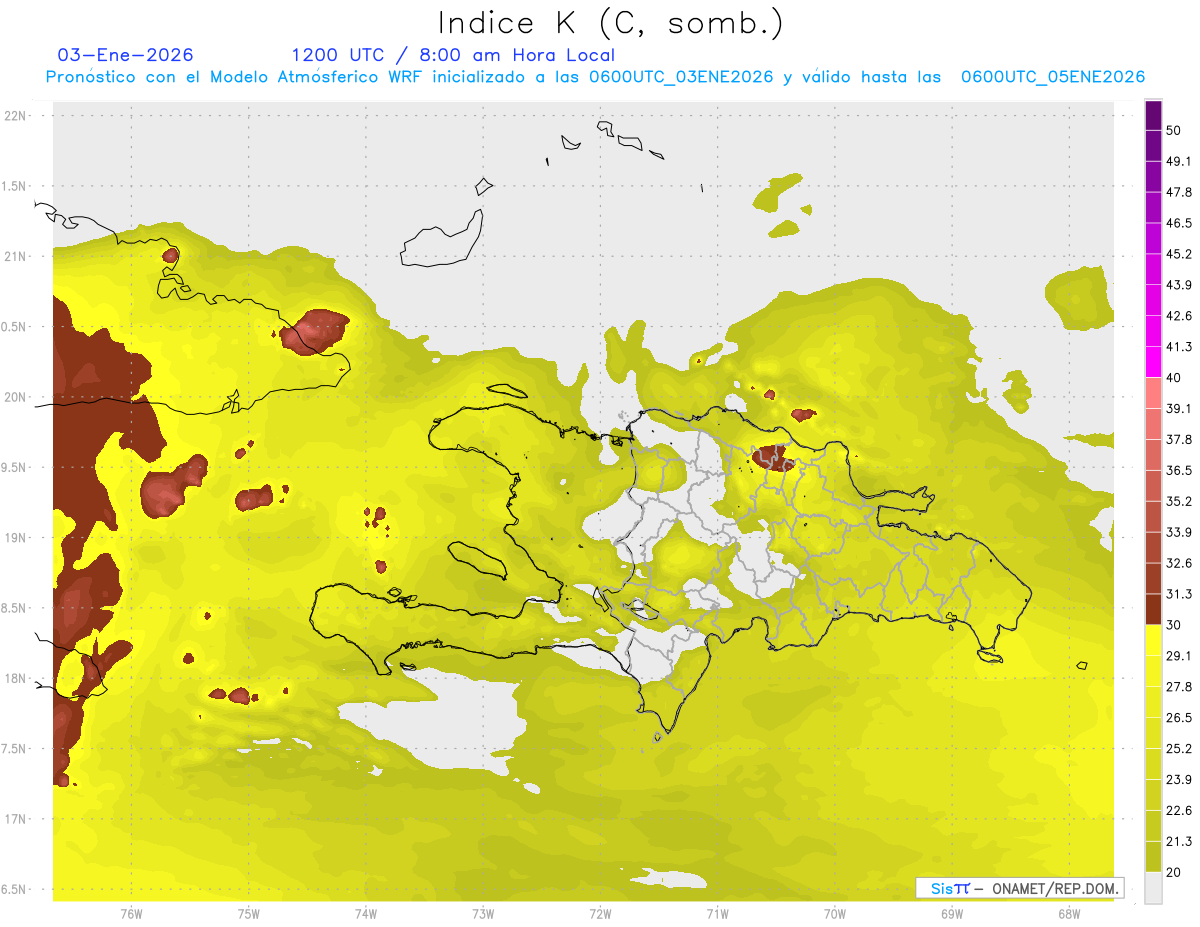Click the '46.5' colorbar label
This screenshot has height=927, width=1200.
(x=1178, y=223)
